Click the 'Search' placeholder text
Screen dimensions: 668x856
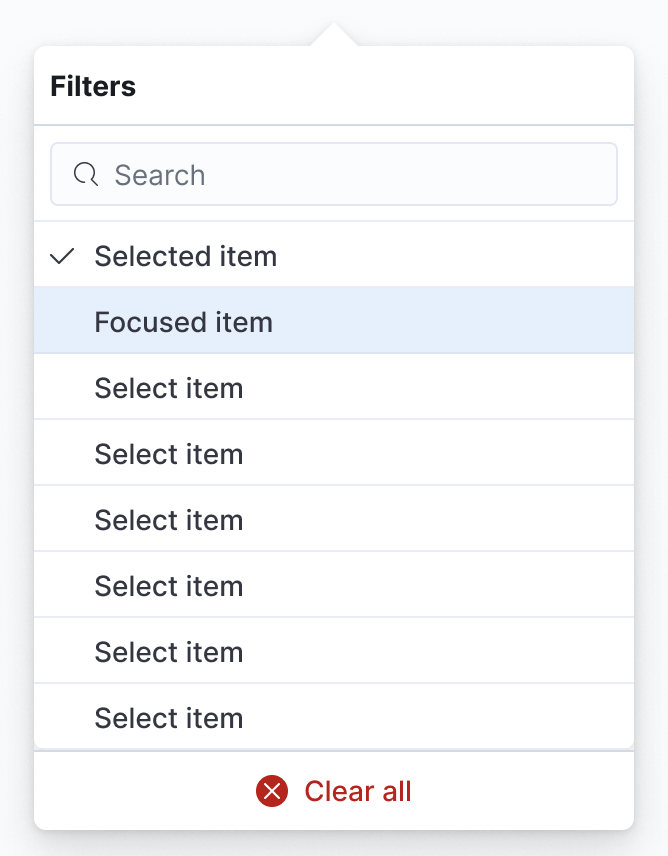(160, 175)
